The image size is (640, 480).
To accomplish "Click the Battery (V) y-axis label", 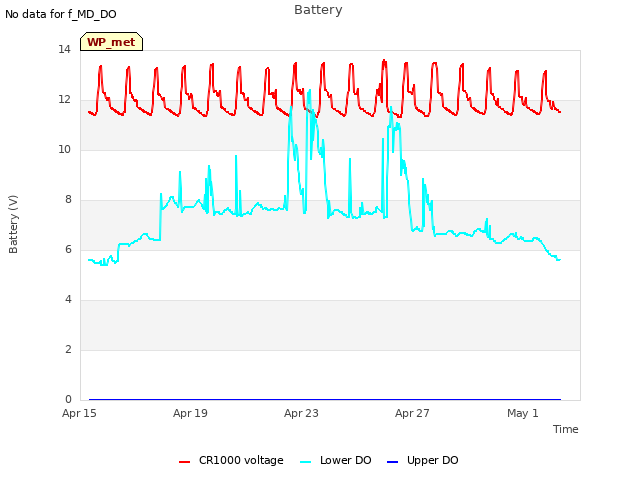I will click(x=13, y=224).
